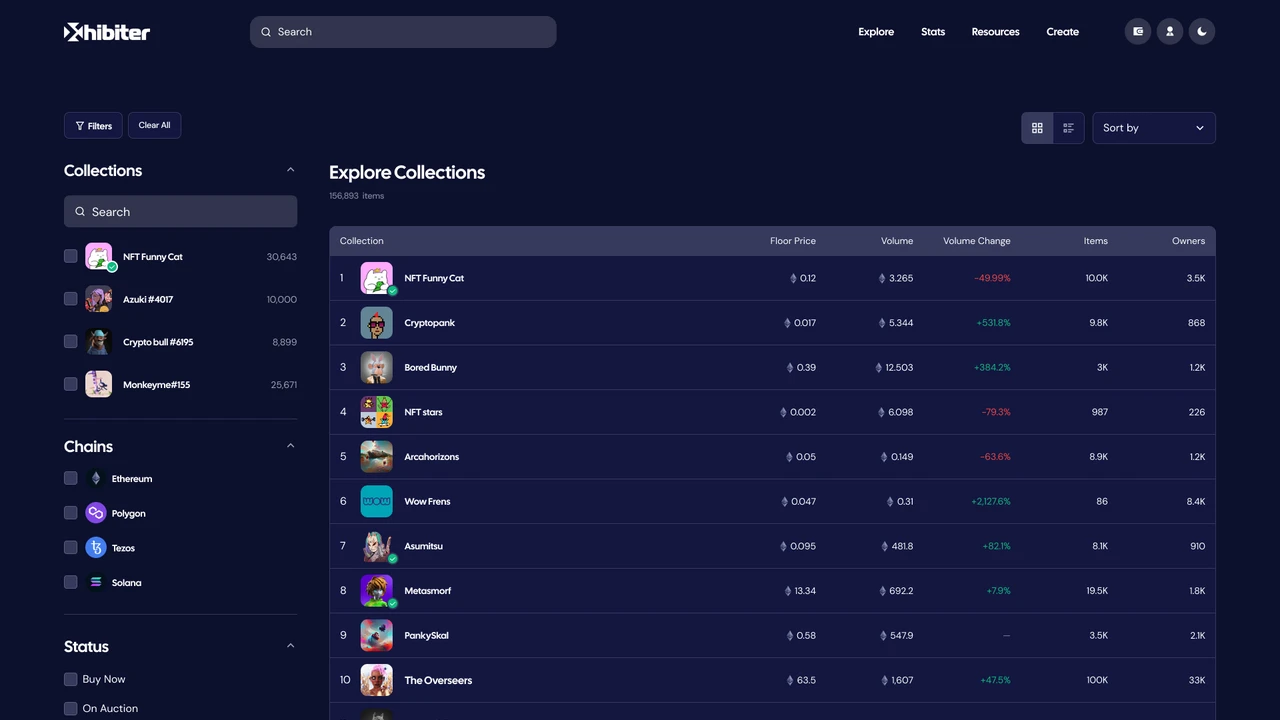Open NFT stars thumbnail in table
Screen dimensions: 1280x720
click(x=377, y=412)
